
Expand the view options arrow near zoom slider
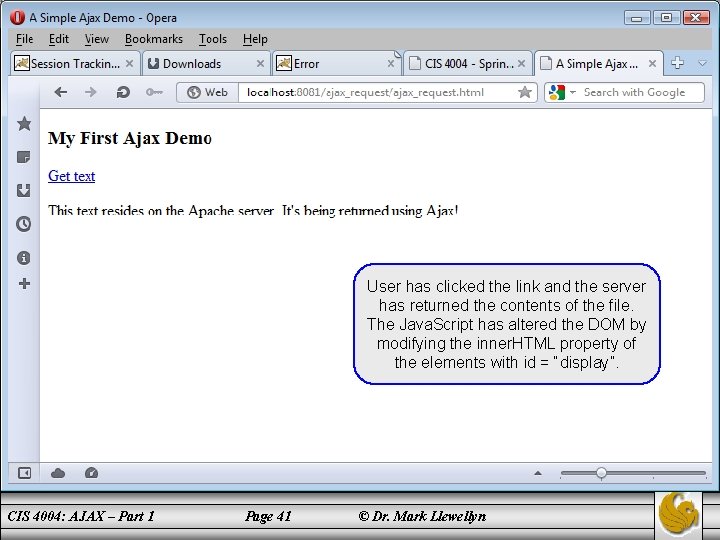[x=538, y=473]
